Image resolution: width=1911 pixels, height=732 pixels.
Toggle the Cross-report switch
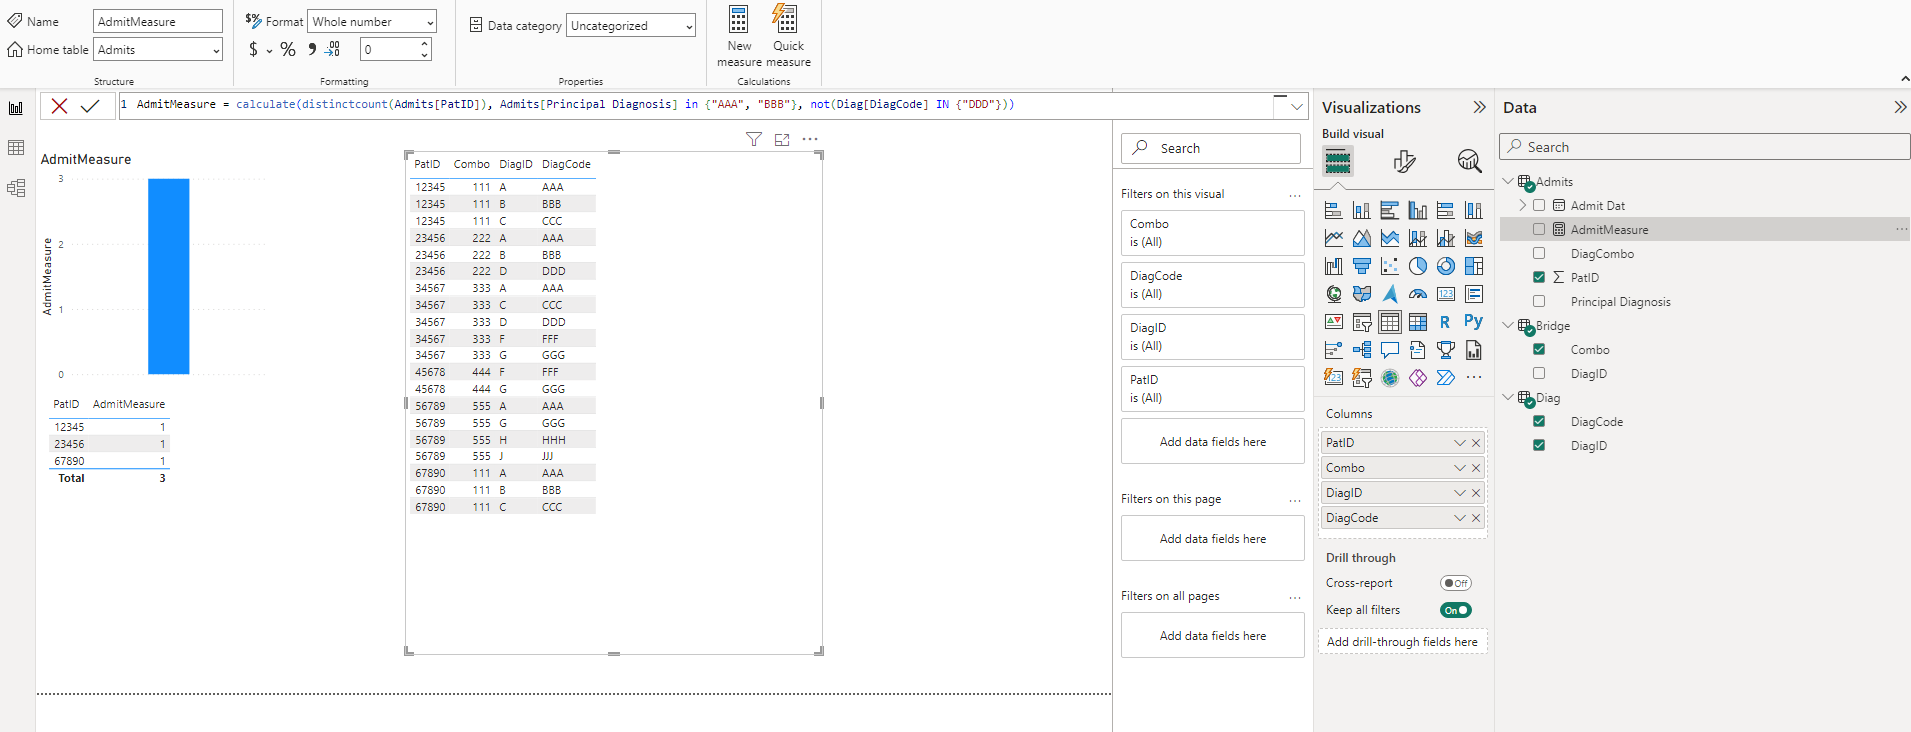[1456, 583]
